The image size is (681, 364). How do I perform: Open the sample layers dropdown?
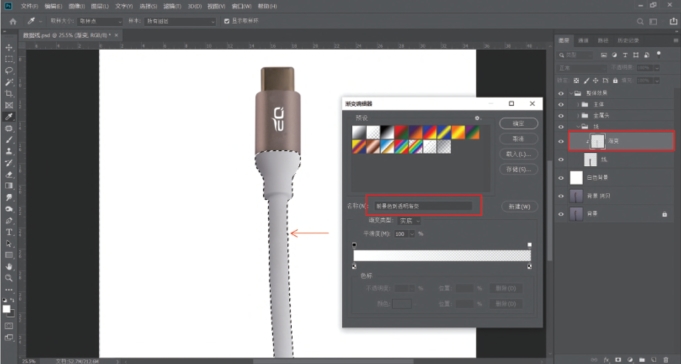(x=180, y=21)
